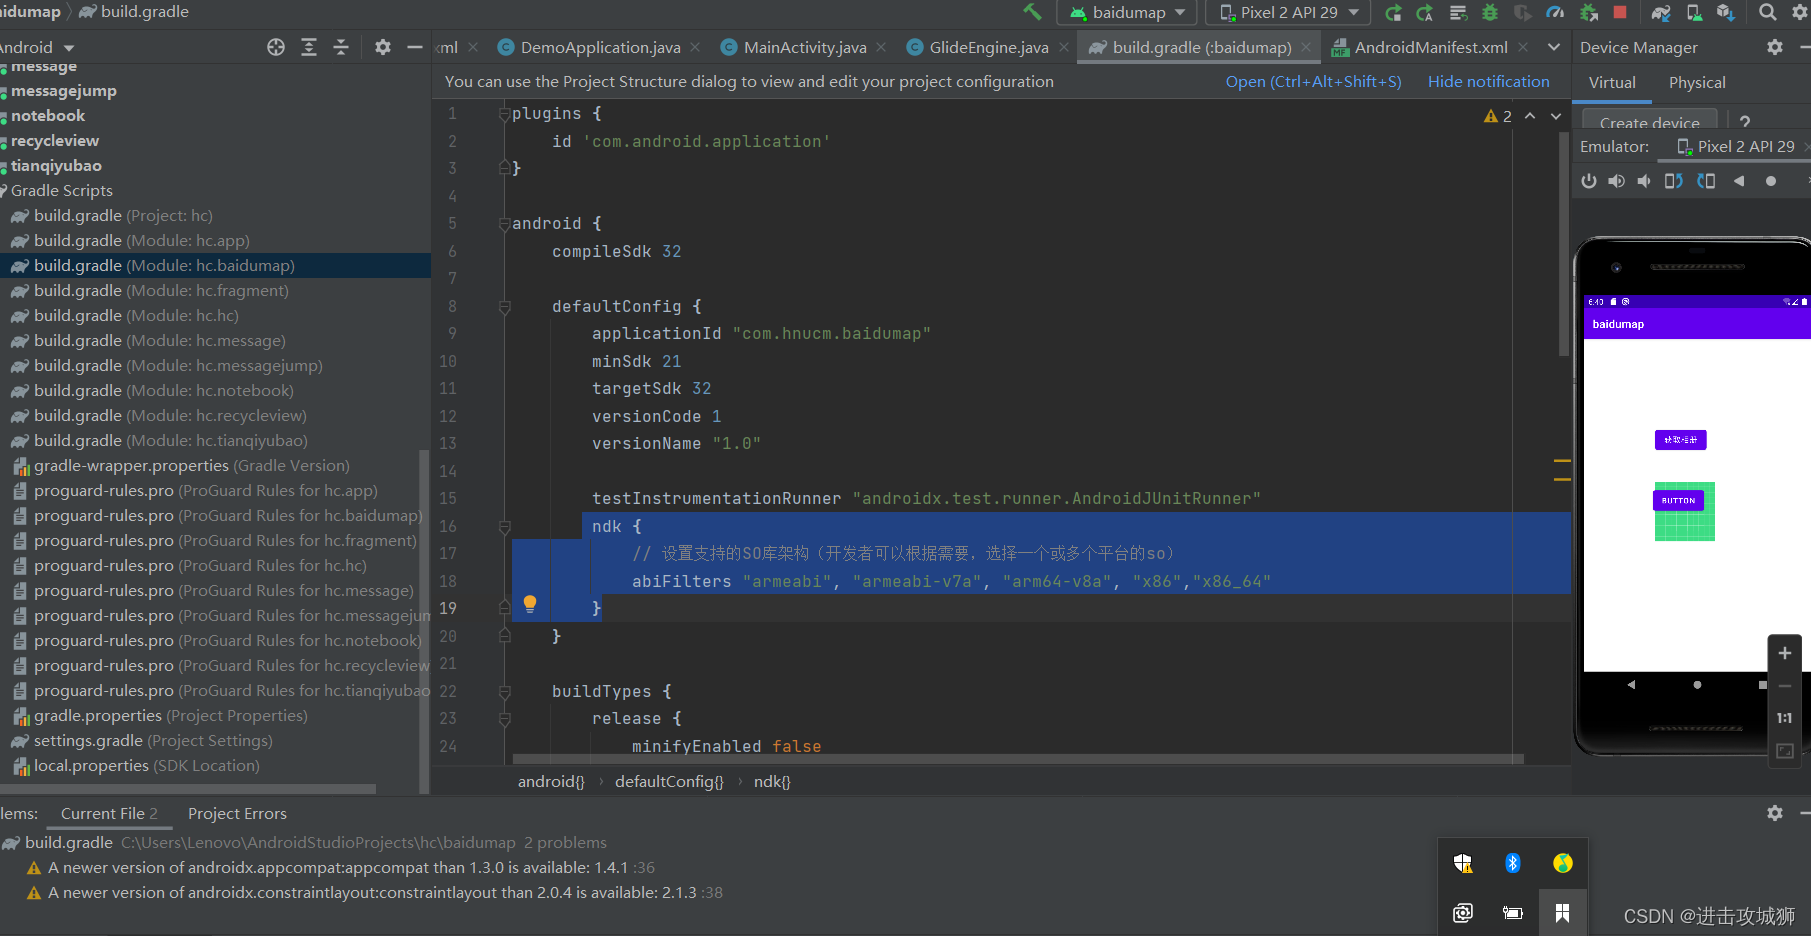
Task: Select Virtual tab in Device Manager
Action: point(1612,82)
